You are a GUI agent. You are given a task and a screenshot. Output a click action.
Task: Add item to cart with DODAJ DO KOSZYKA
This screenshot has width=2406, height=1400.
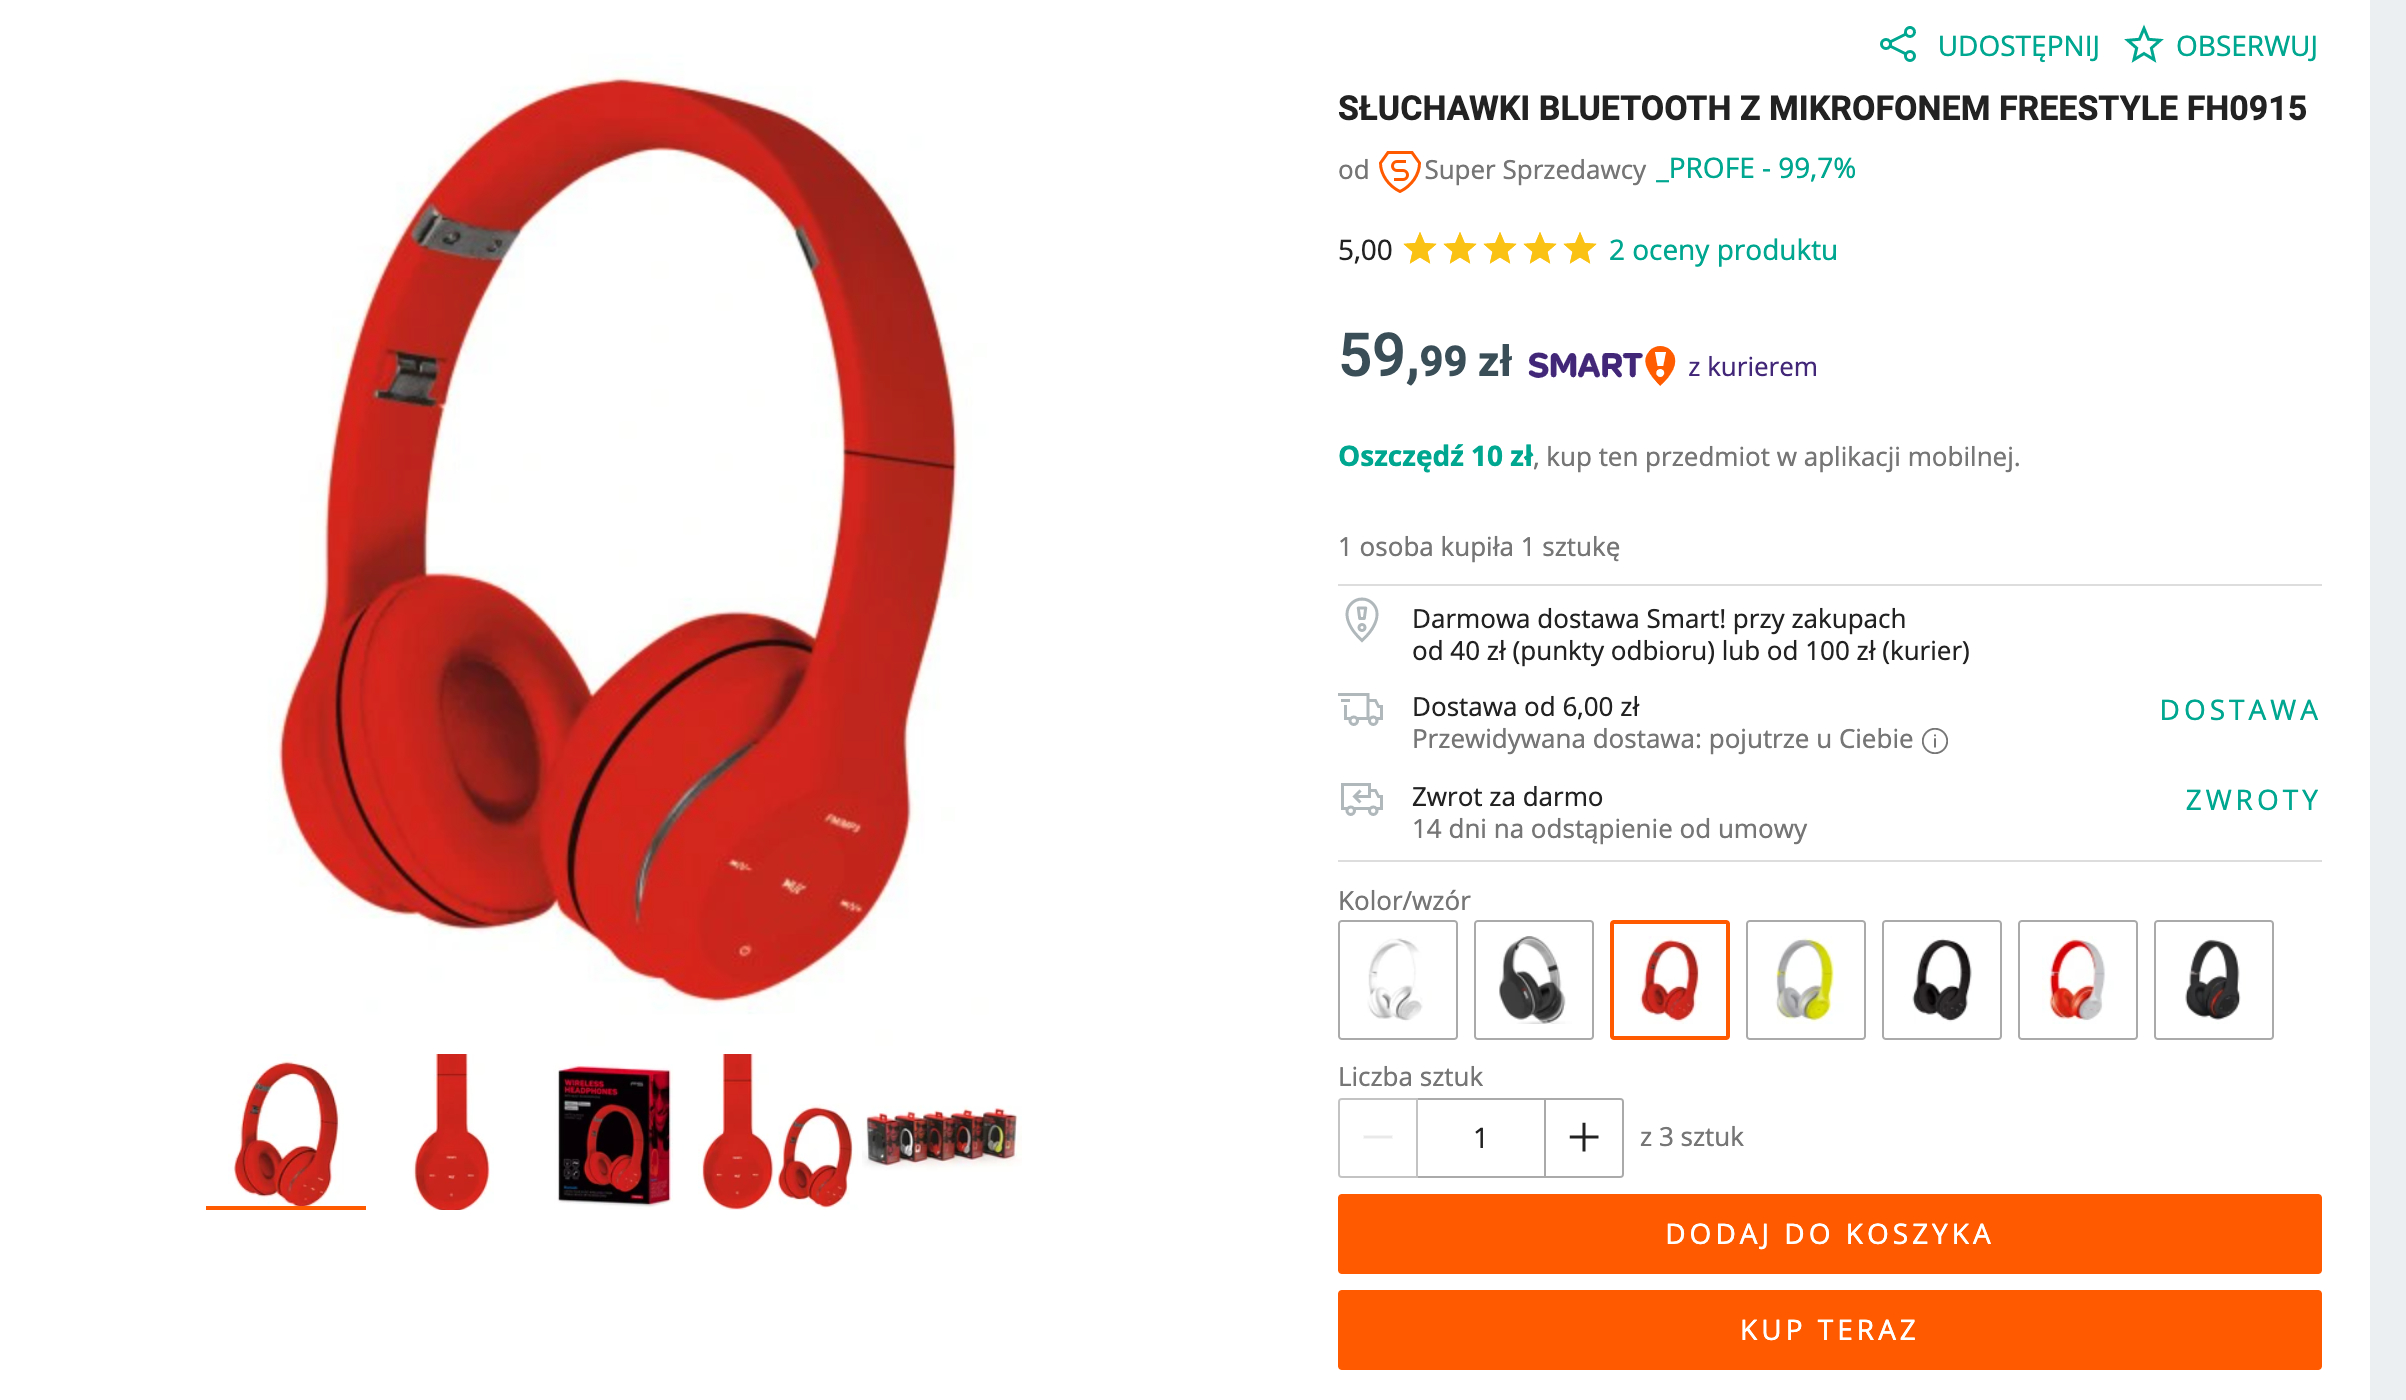1830,1234
